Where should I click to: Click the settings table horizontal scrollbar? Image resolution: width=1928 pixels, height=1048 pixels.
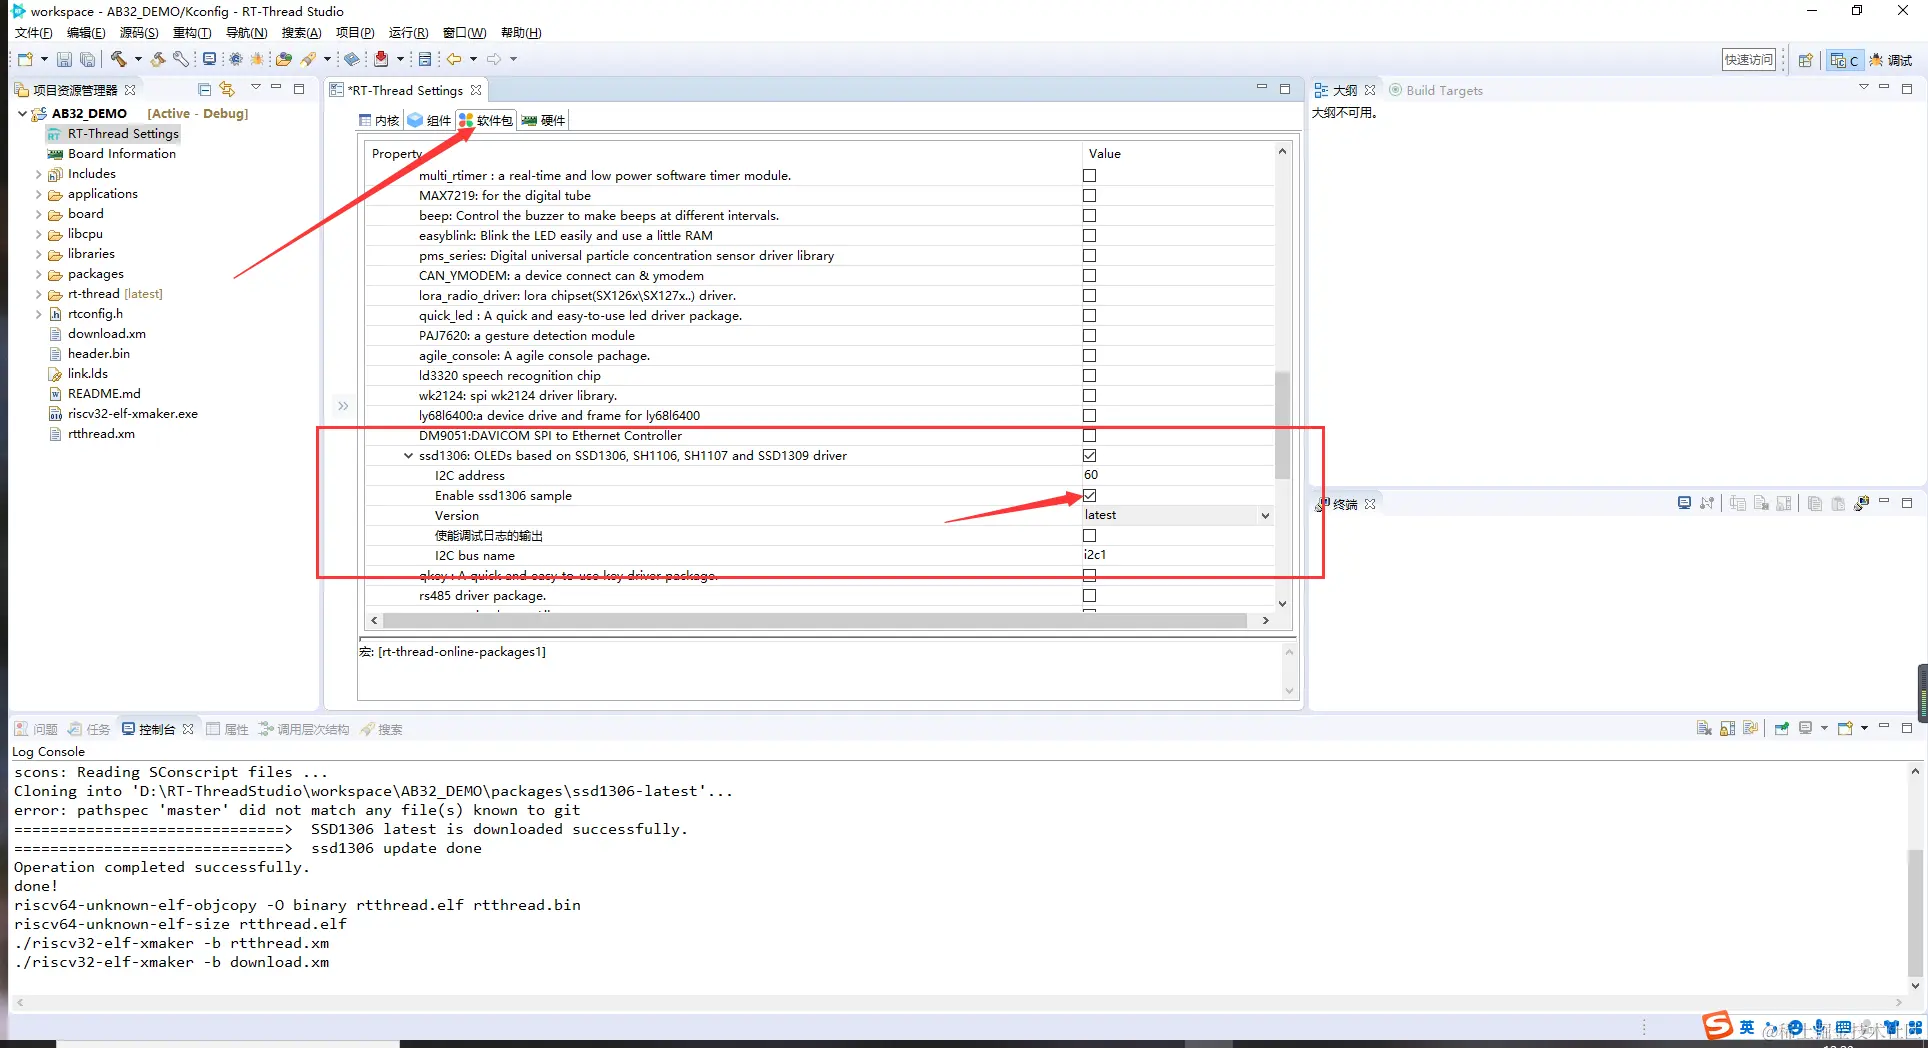click(x=815, y=621)
